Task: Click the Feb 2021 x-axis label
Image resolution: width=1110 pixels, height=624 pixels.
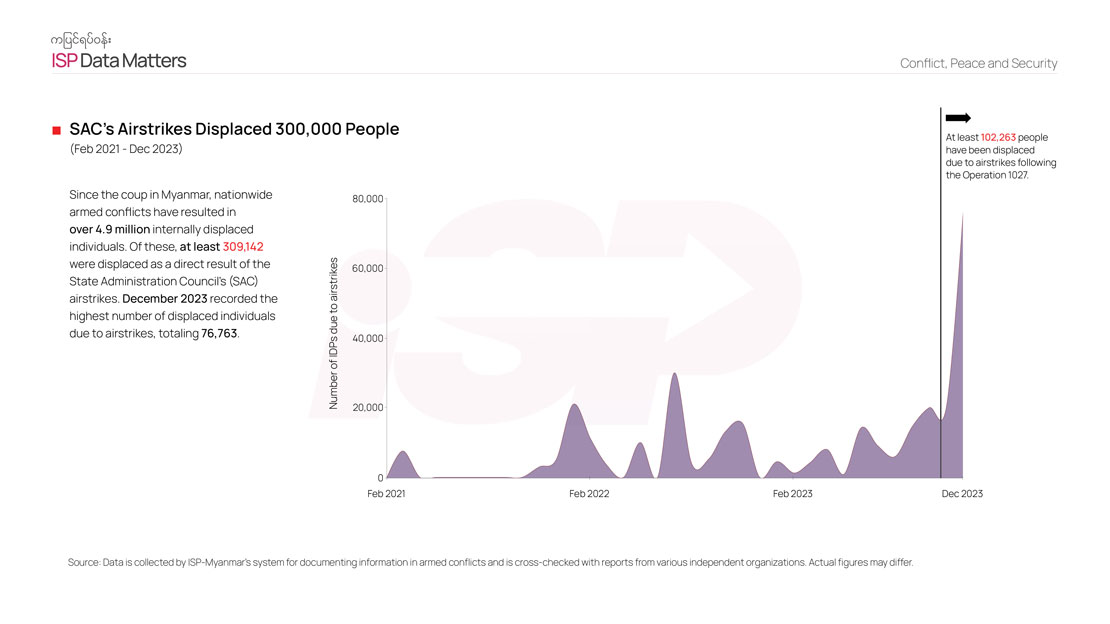Action: [387, 494]
